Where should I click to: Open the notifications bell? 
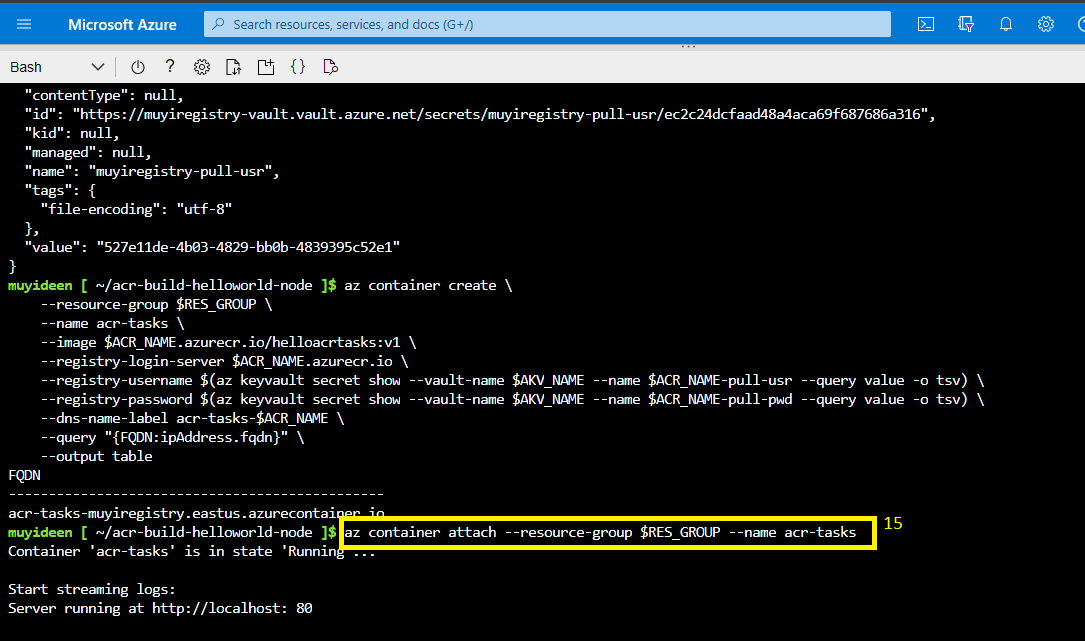tap(1006, 24)
